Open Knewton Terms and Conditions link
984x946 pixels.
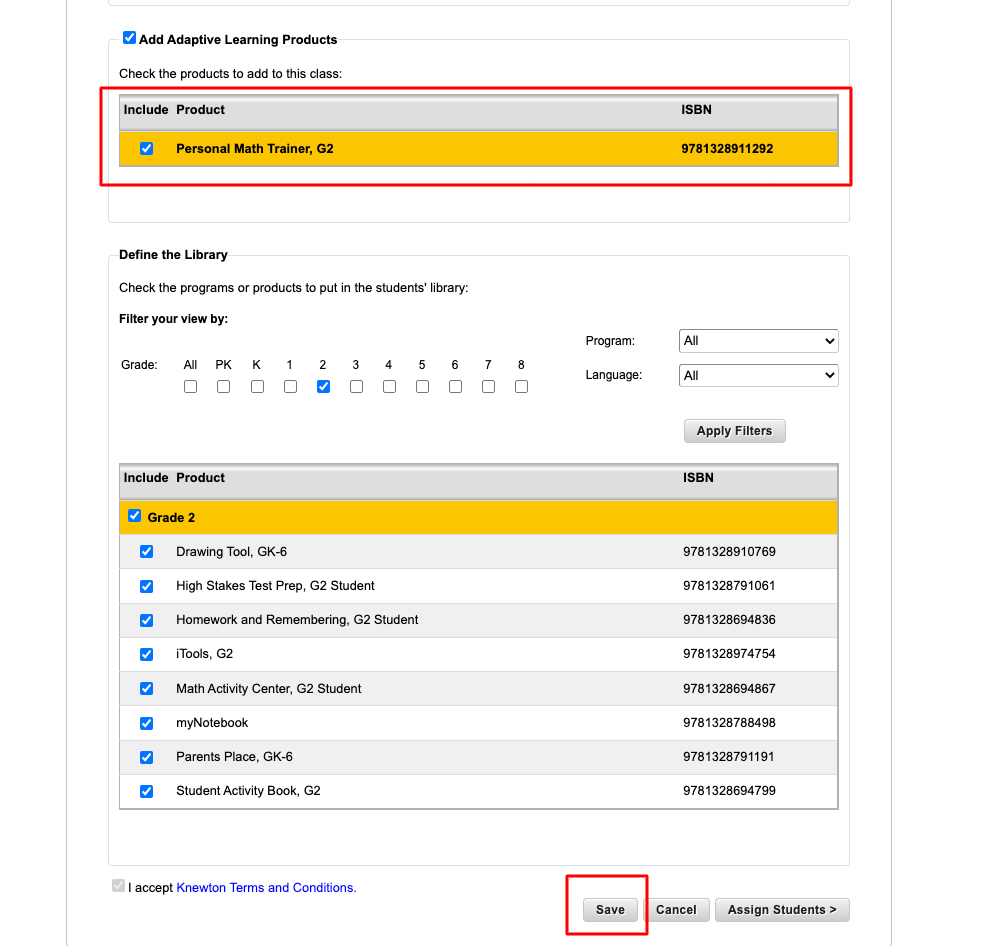266,888
